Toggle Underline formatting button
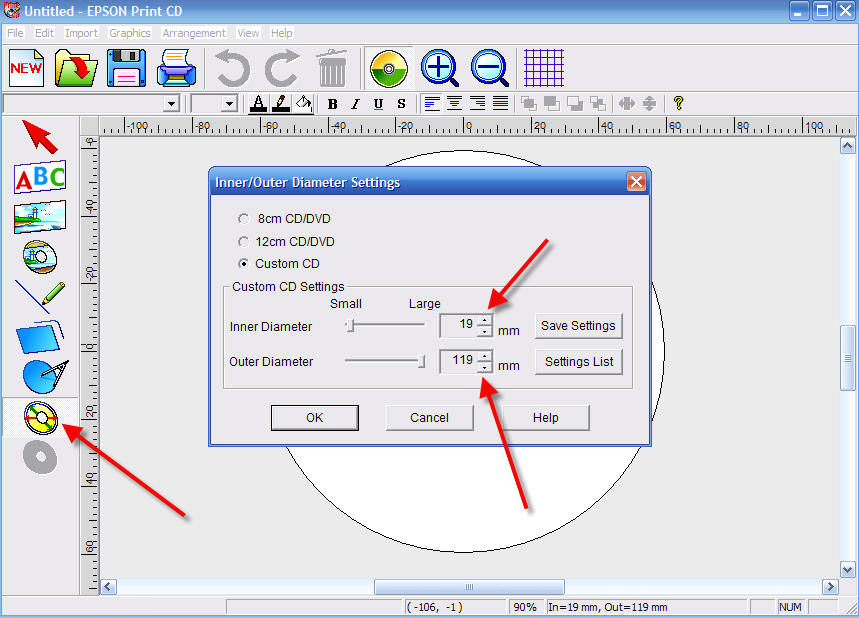 pos(378,104)
